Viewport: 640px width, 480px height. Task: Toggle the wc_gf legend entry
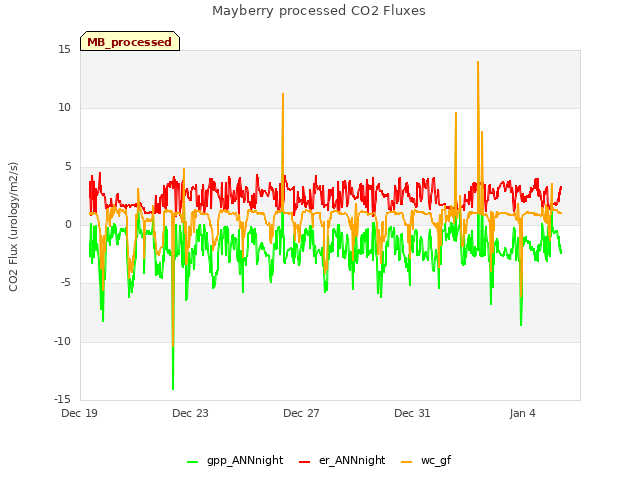click(426, 460)
